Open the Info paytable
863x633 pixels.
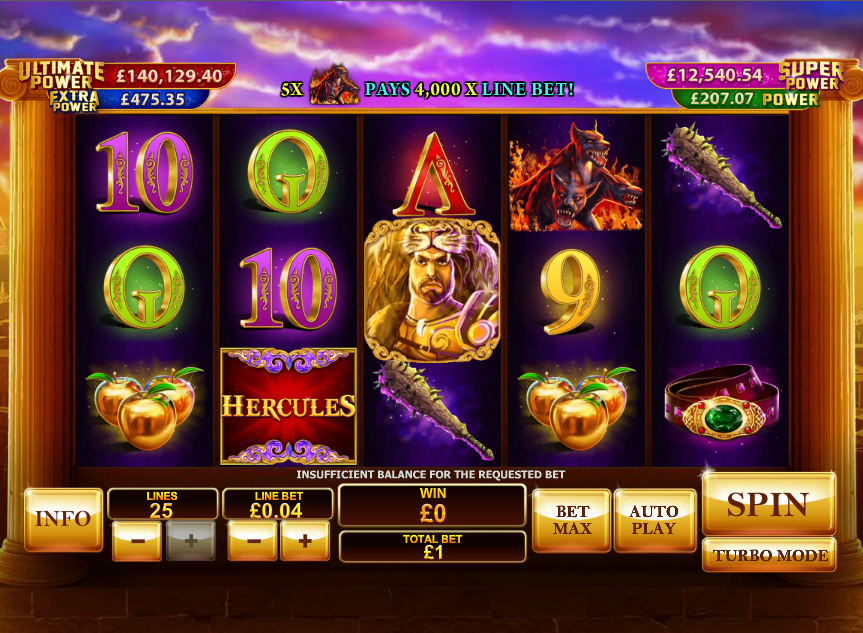pos(63,519)
